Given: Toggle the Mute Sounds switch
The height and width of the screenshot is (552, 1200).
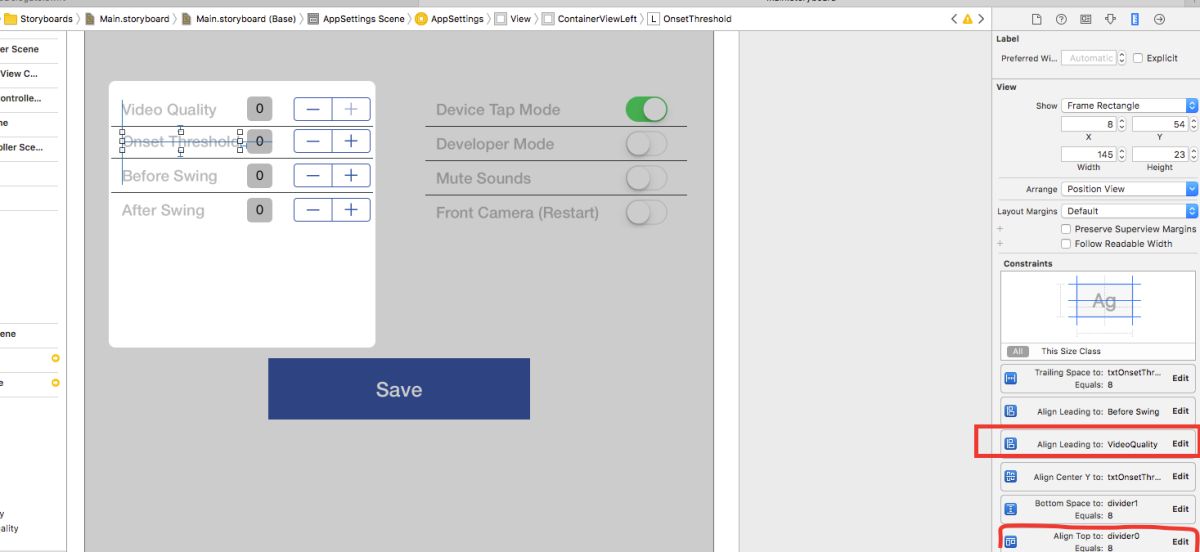Looking at the screenshot, I should pyautogui.click(x=646, y=178).
